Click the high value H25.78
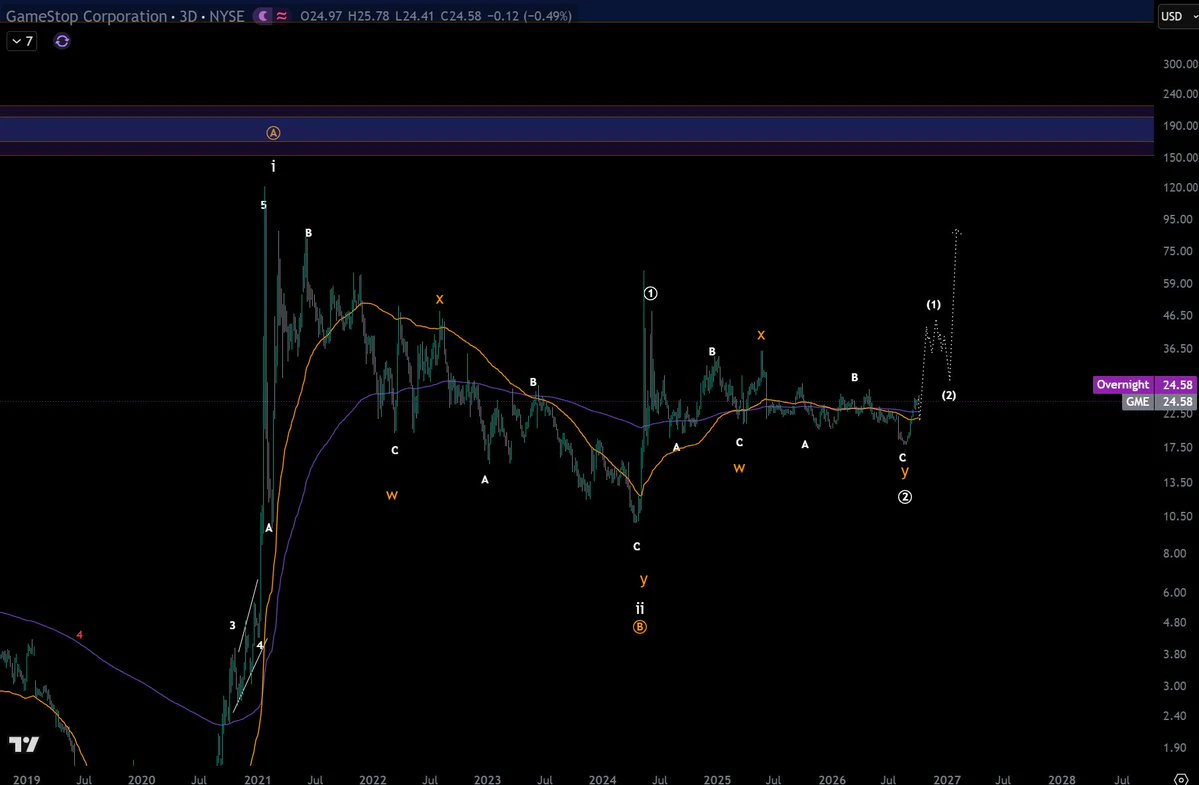The height and width of the screenshot is (785, 1199). [x=369, y=16]
